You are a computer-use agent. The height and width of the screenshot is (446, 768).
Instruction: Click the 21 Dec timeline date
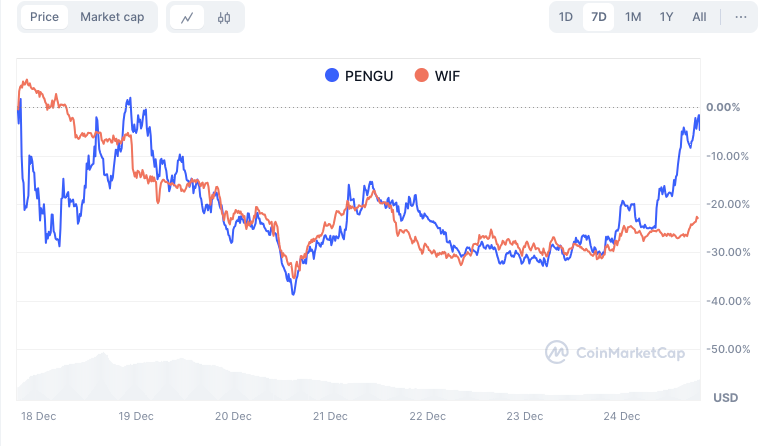[330, 416]
